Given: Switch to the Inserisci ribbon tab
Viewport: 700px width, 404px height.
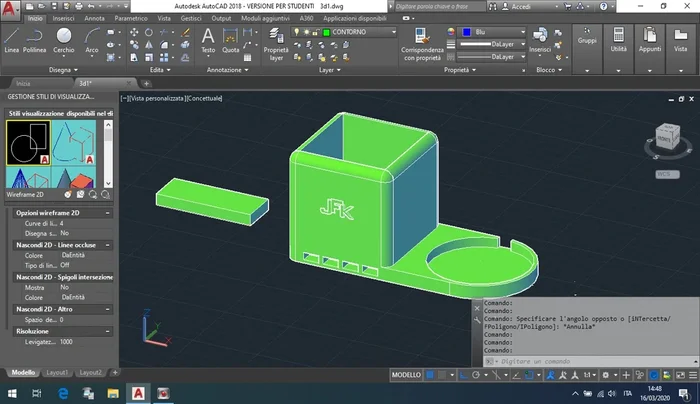Looking at the screenshot, I should pyautogui.click(x=63, y=18).
